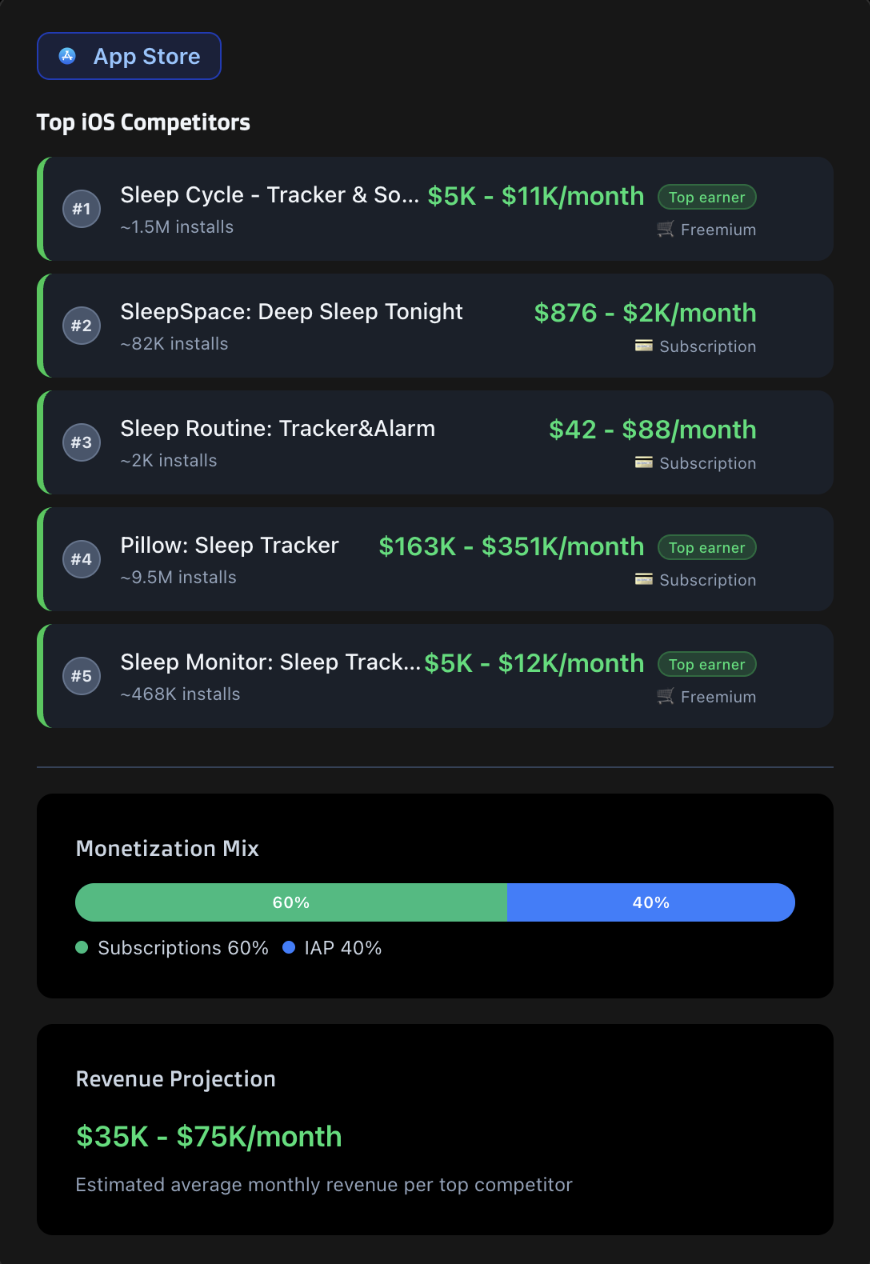This screenshot has height=1264, width=870.
Task: Click the shopping cart icon next to Sleep Cycle's Freemium label
Action: point(664,229)
